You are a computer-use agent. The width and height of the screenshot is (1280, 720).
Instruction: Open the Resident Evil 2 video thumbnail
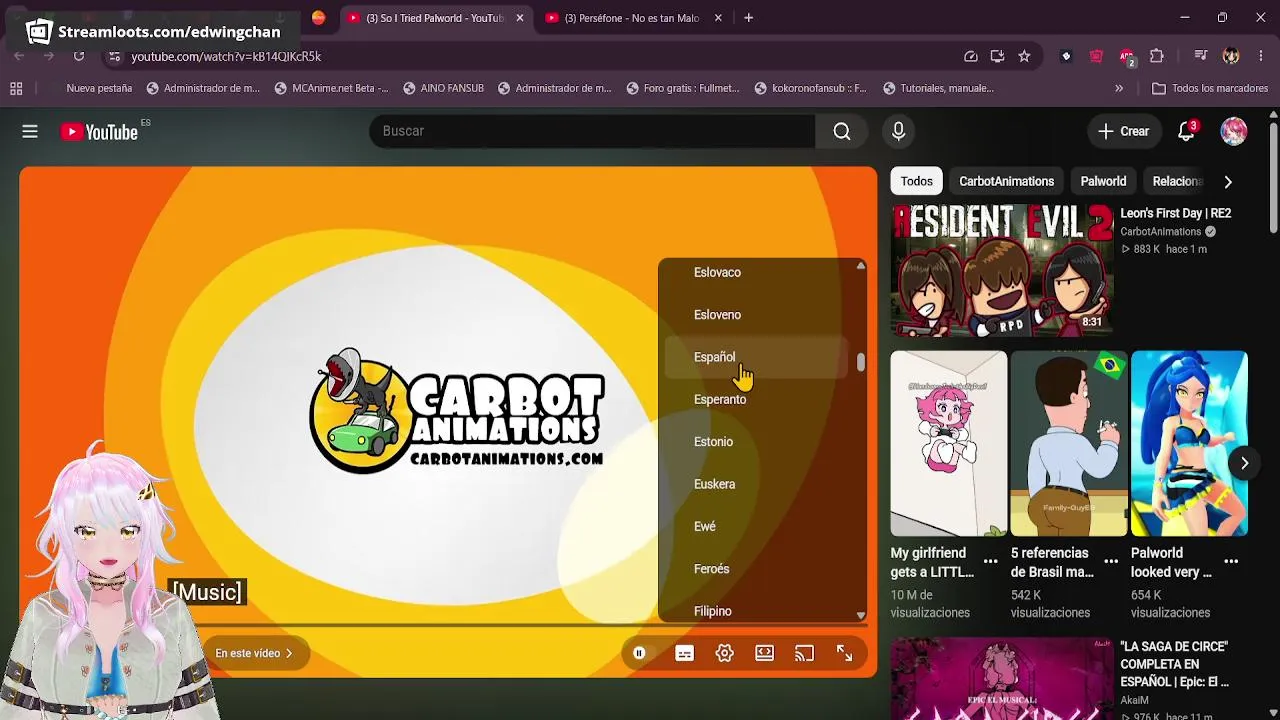1001,270
